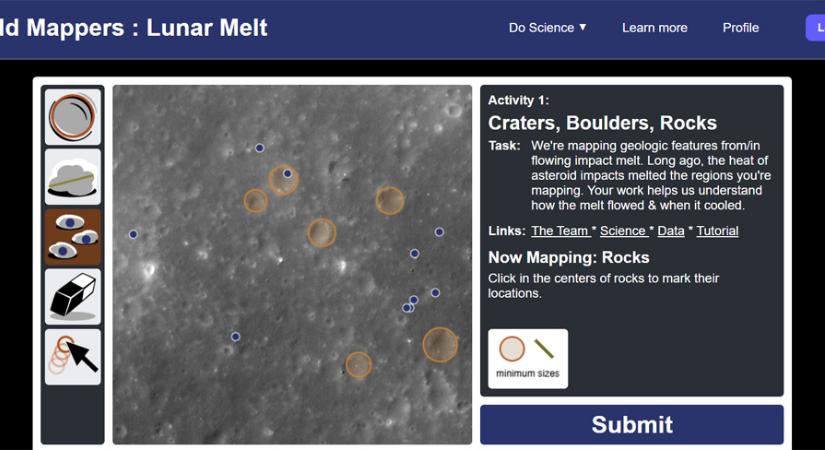
Task: Open the Data link
Action: tap(671, 231)
